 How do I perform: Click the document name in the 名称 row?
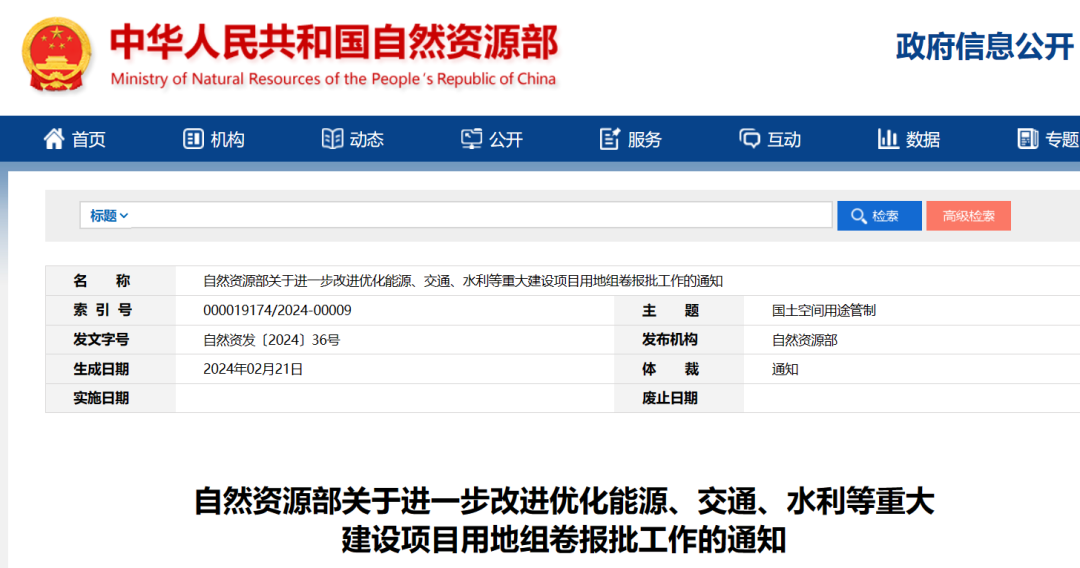click(462, 281)
